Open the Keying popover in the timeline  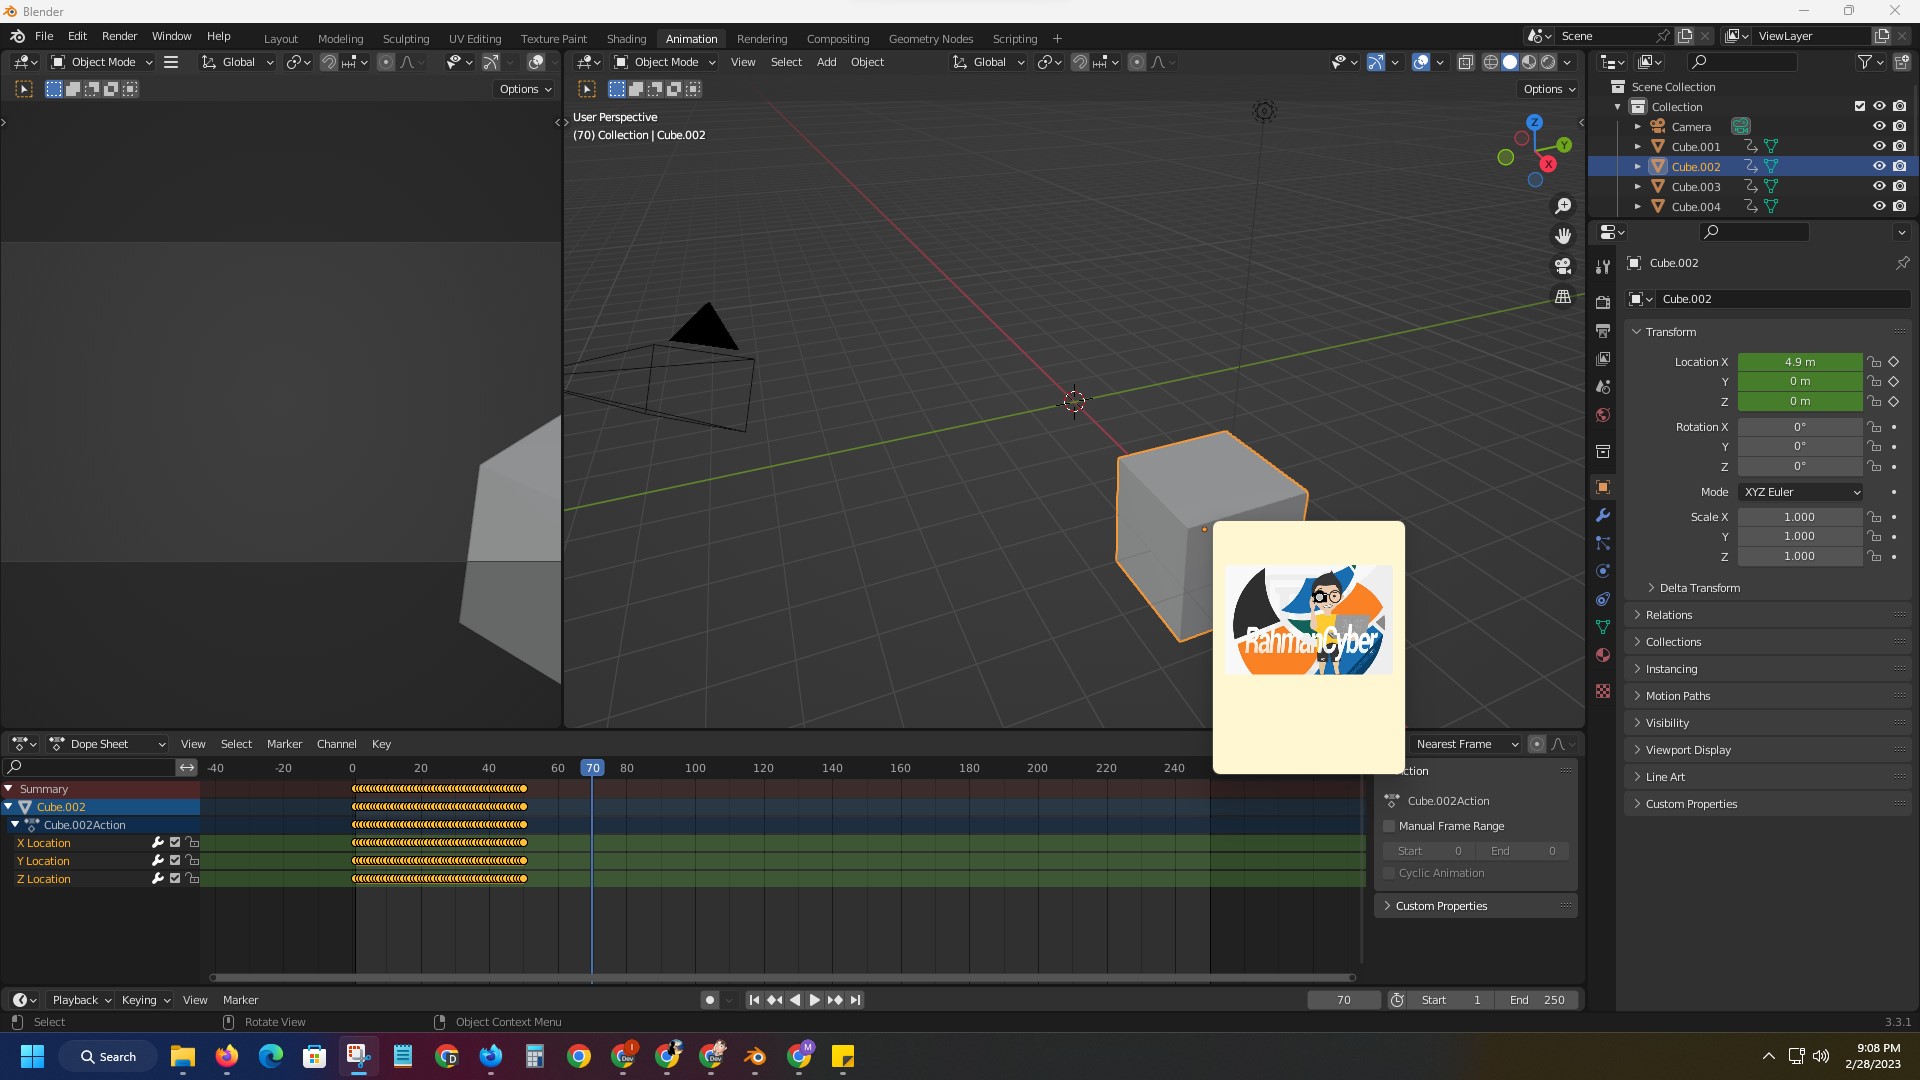point(145,1000)
